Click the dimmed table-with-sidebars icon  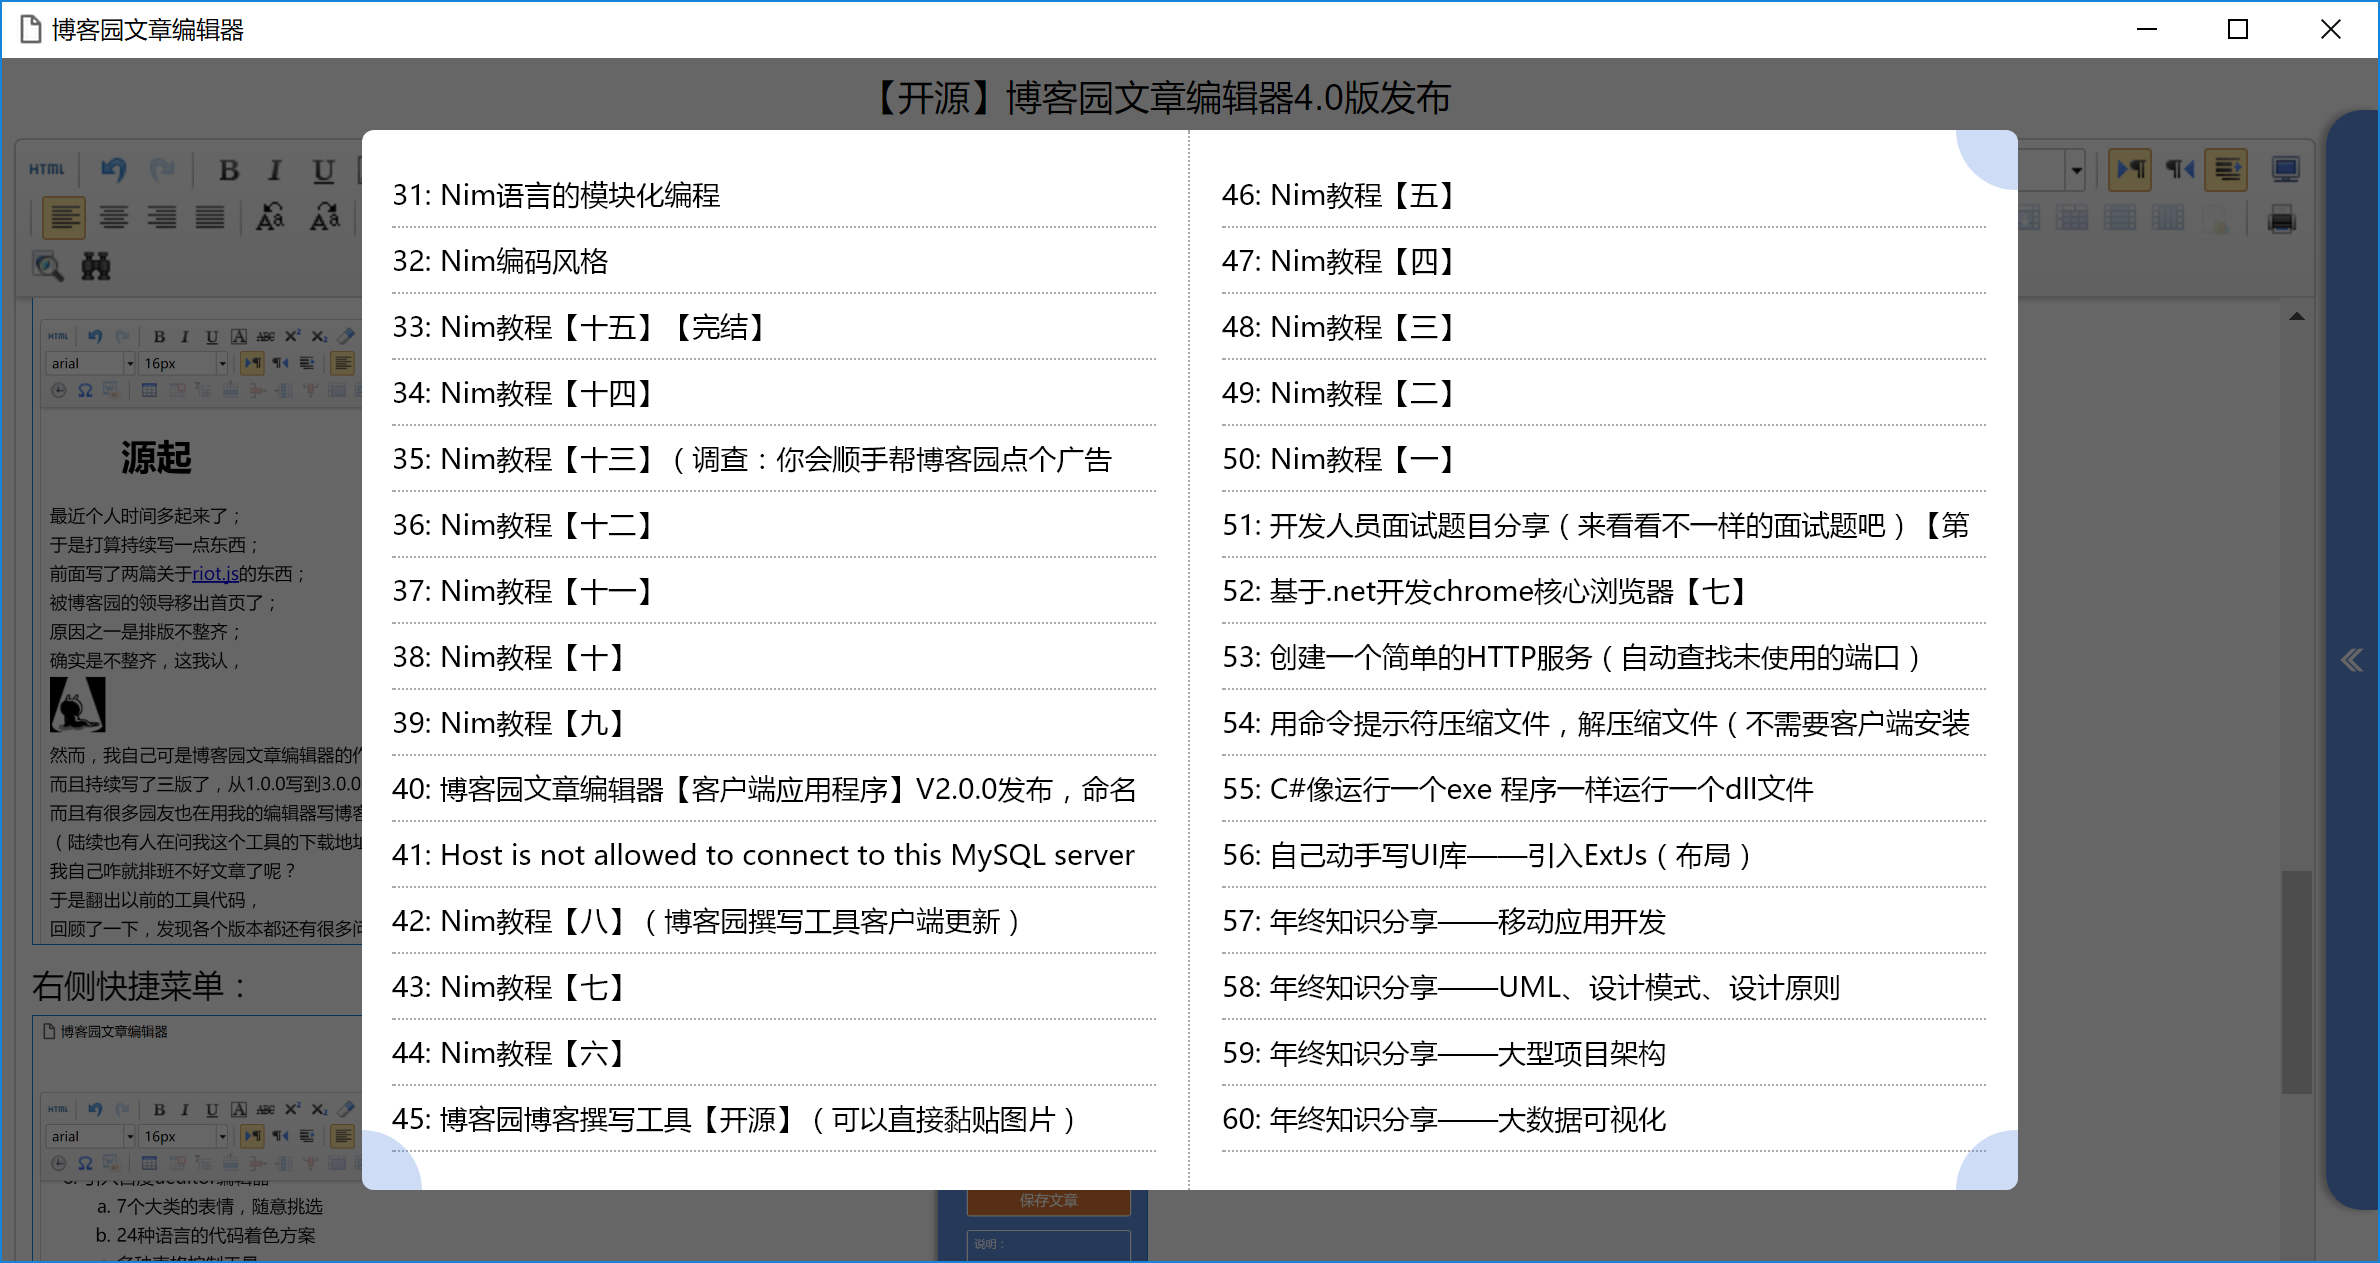pos(2072,218)
